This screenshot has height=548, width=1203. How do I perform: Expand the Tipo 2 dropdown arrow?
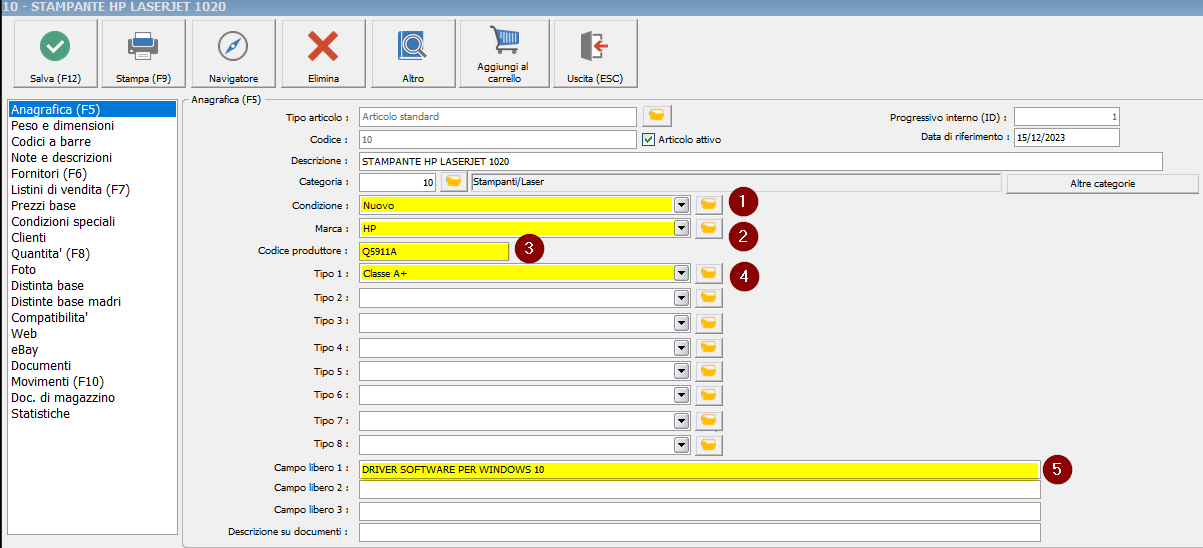[x=682, y=297]
